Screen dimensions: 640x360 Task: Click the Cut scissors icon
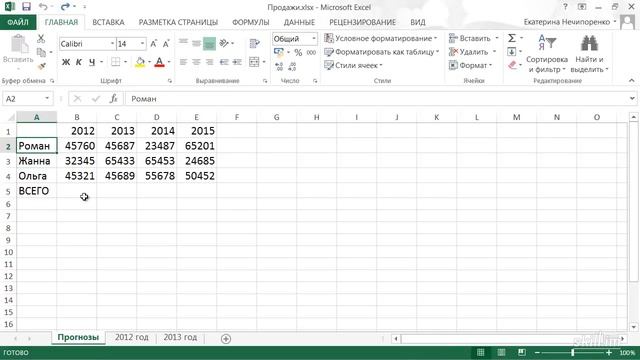click(x=41, y=39)
